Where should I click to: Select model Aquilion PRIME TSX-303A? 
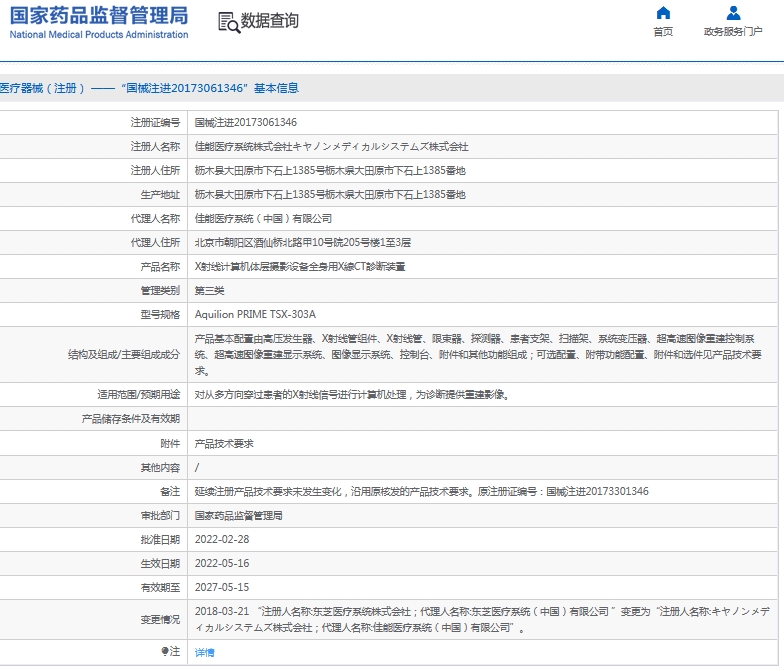(x=255, y=314)
